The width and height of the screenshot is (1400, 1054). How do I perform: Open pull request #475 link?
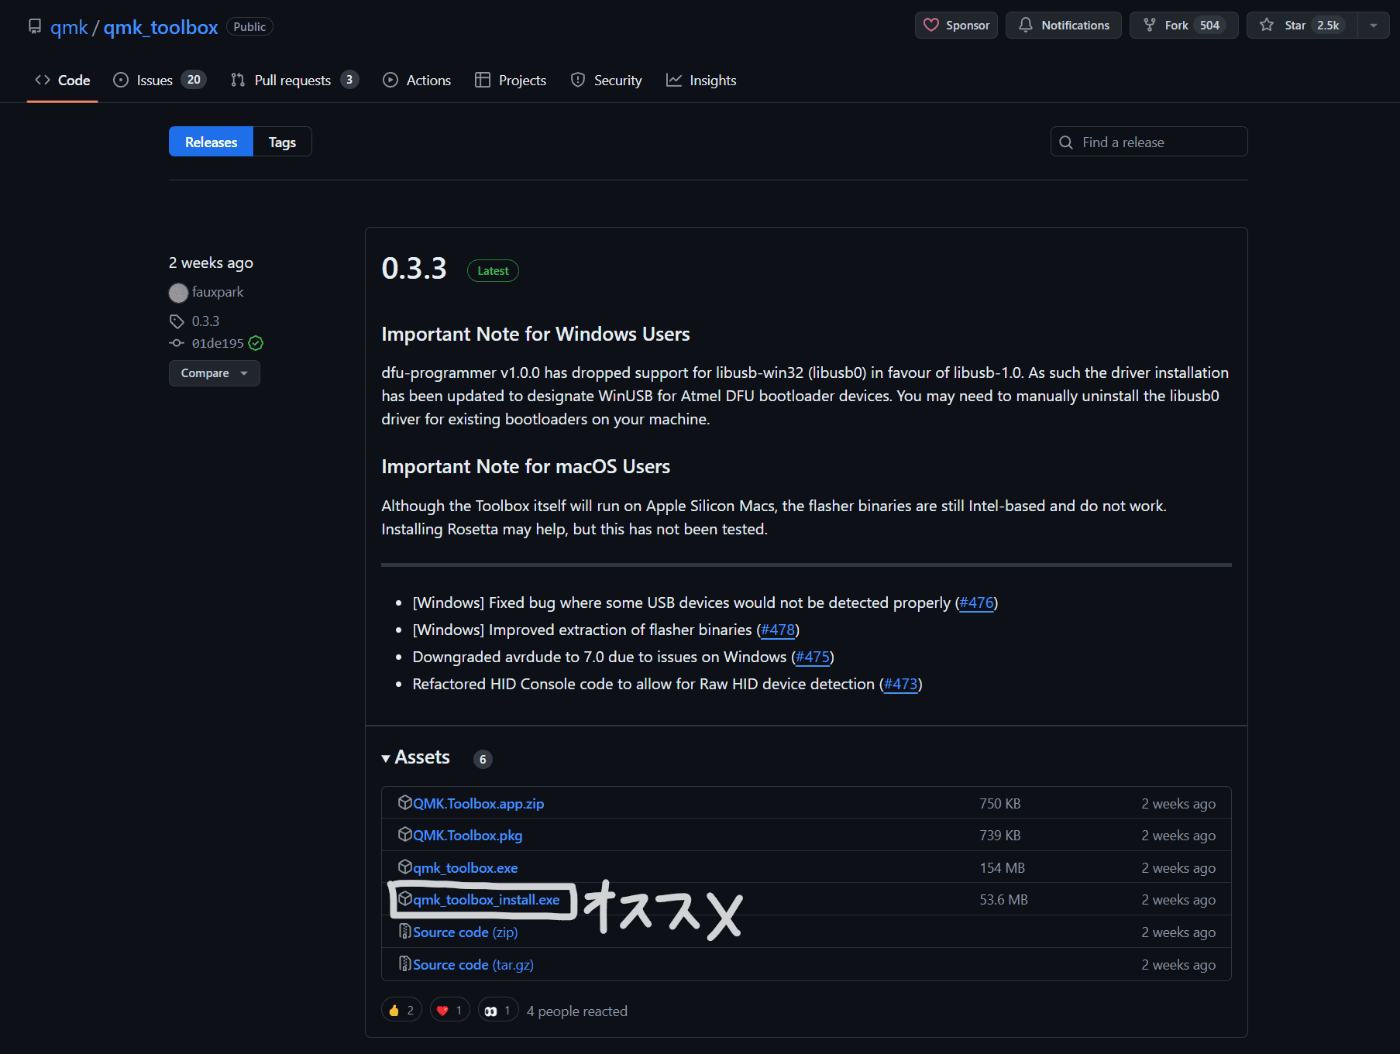(813, 657)
